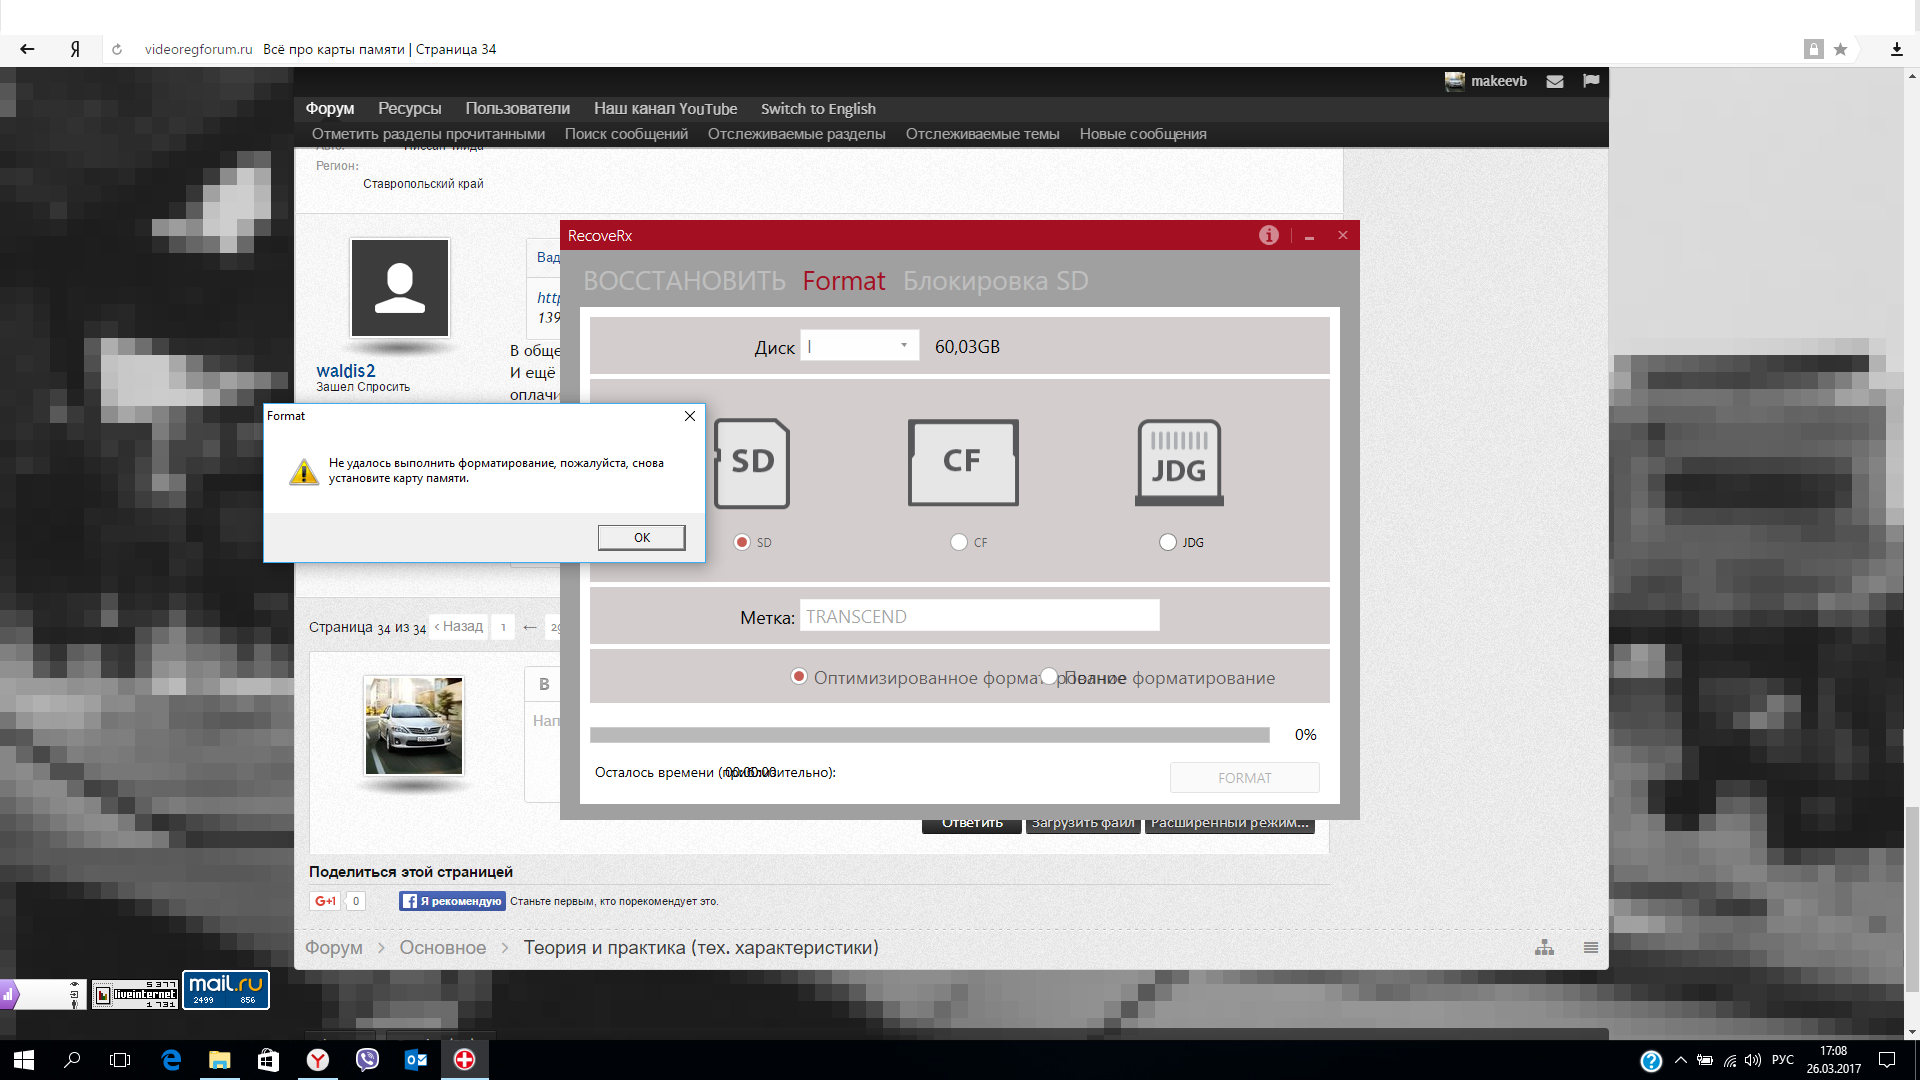This screenshot has height=1080, width=1920.
Task: Open the keyboard language РУС selector
Action: pyautogui.click(x=1782, y=1060)
